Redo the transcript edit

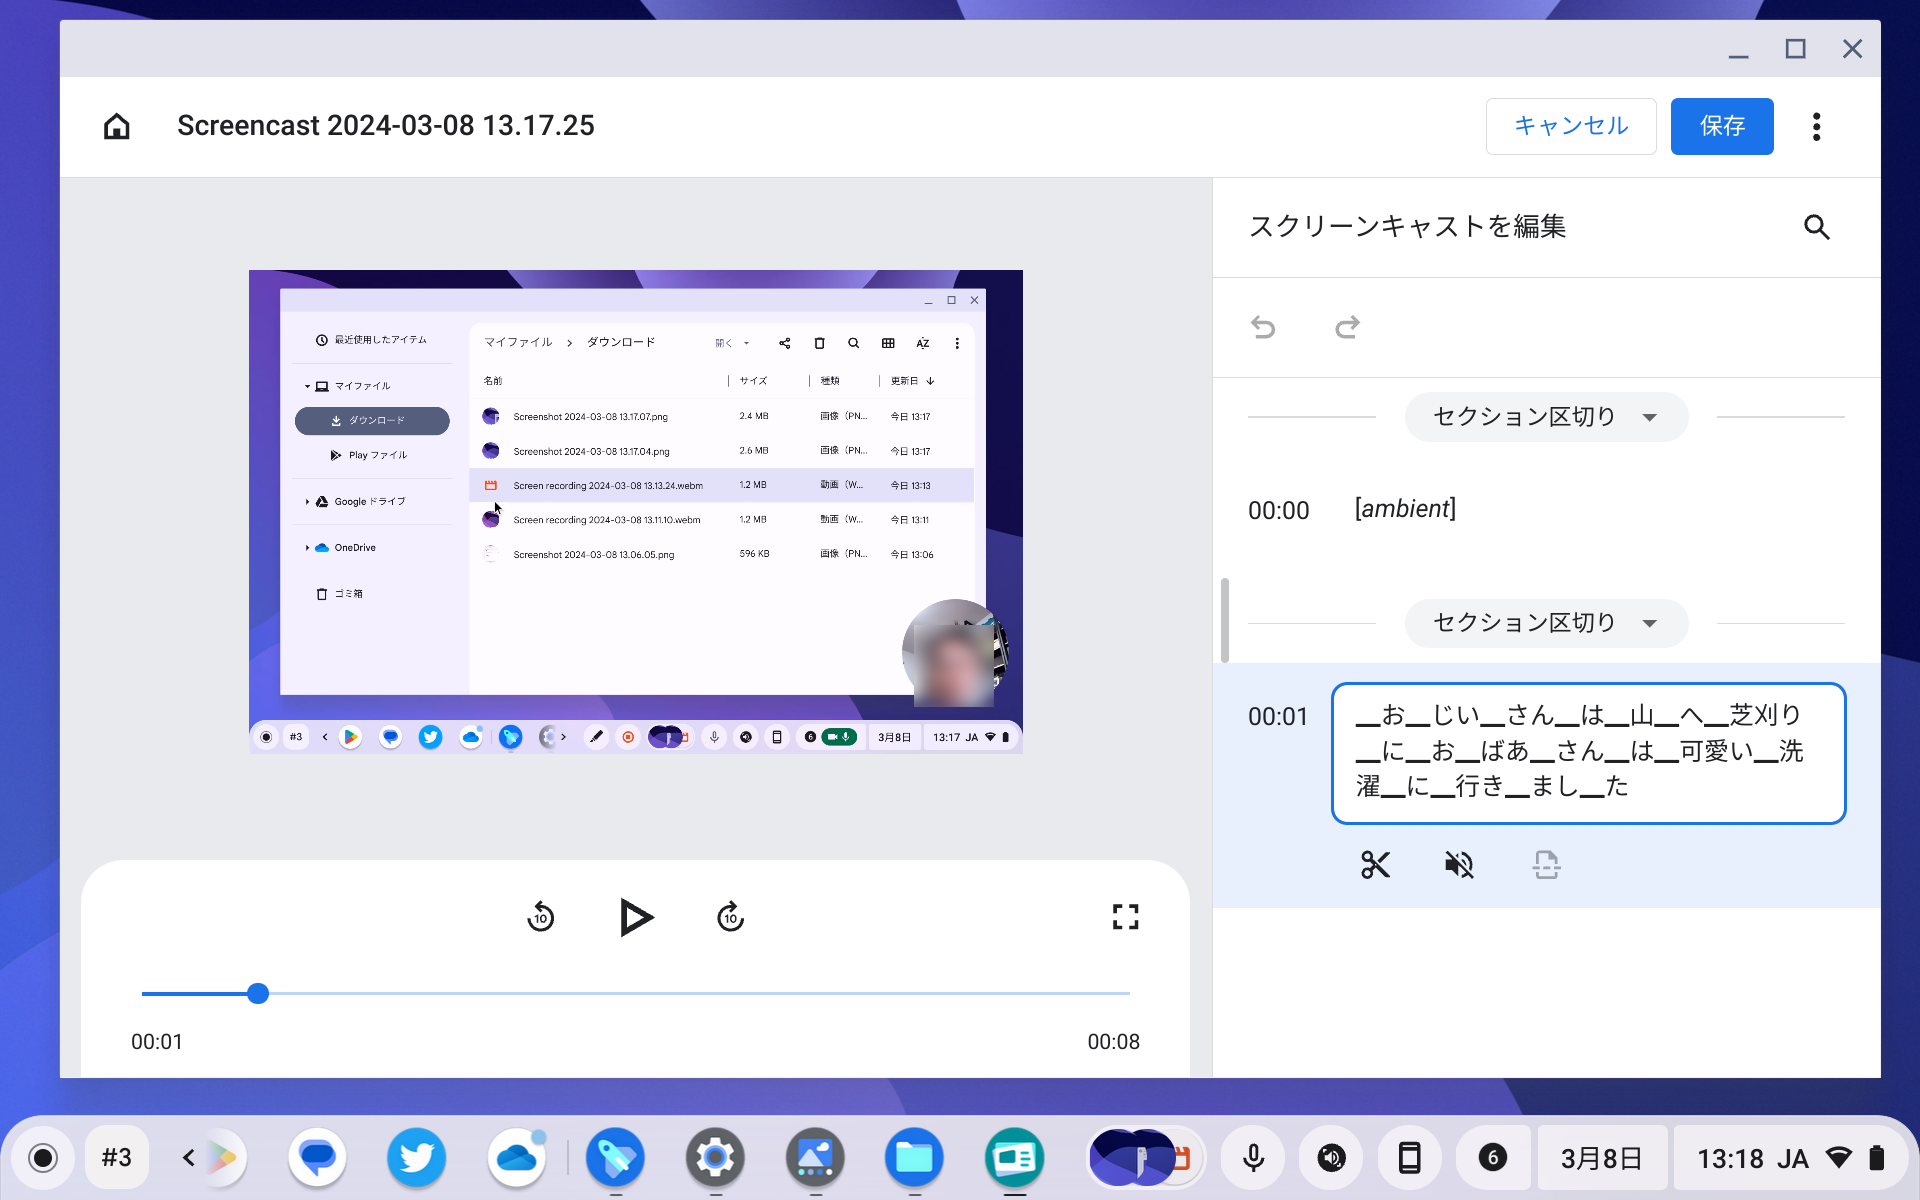[x=1346, y=327]
